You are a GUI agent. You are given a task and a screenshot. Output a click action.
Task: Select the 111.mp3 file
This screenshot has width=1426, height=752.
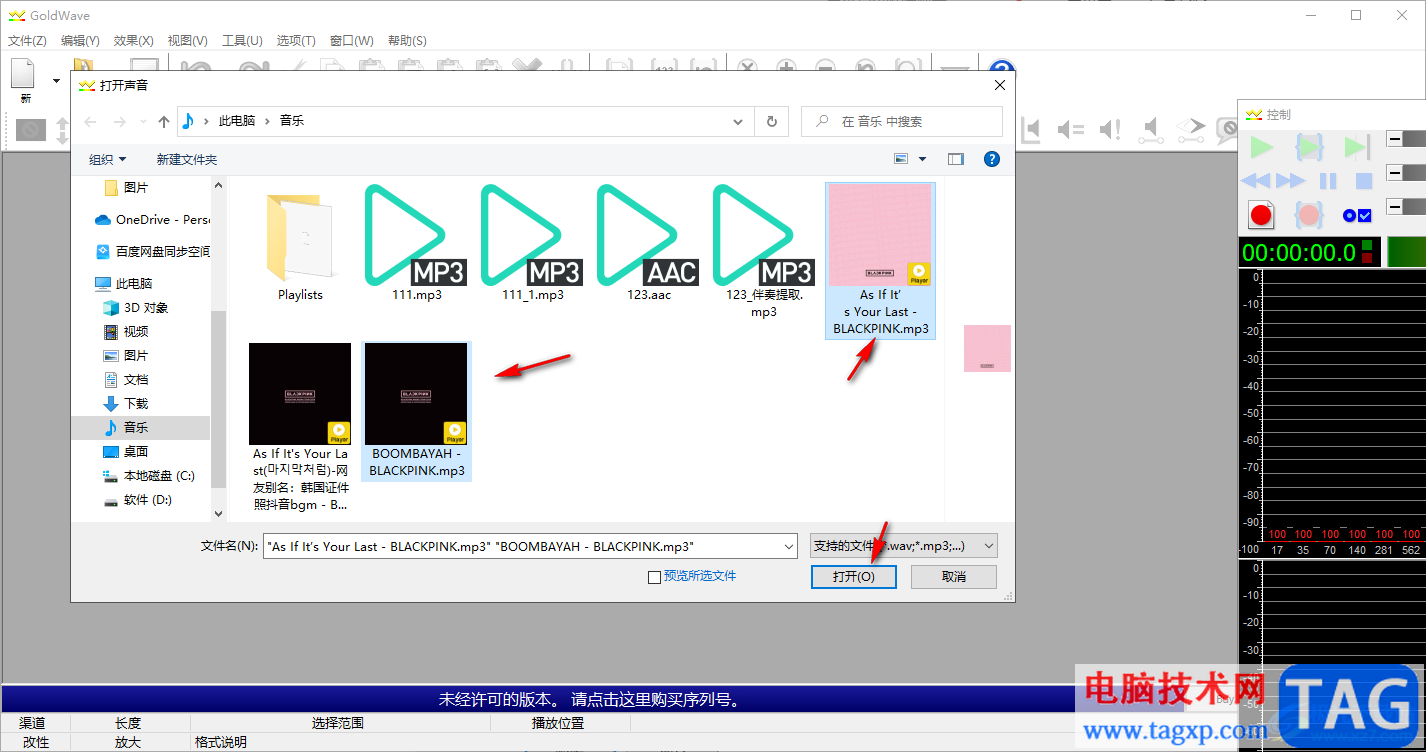(417, 243)
